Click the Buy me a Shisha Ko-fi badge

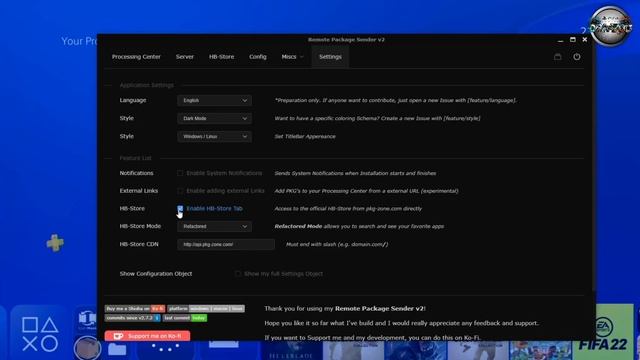click(x=135, y=309)
